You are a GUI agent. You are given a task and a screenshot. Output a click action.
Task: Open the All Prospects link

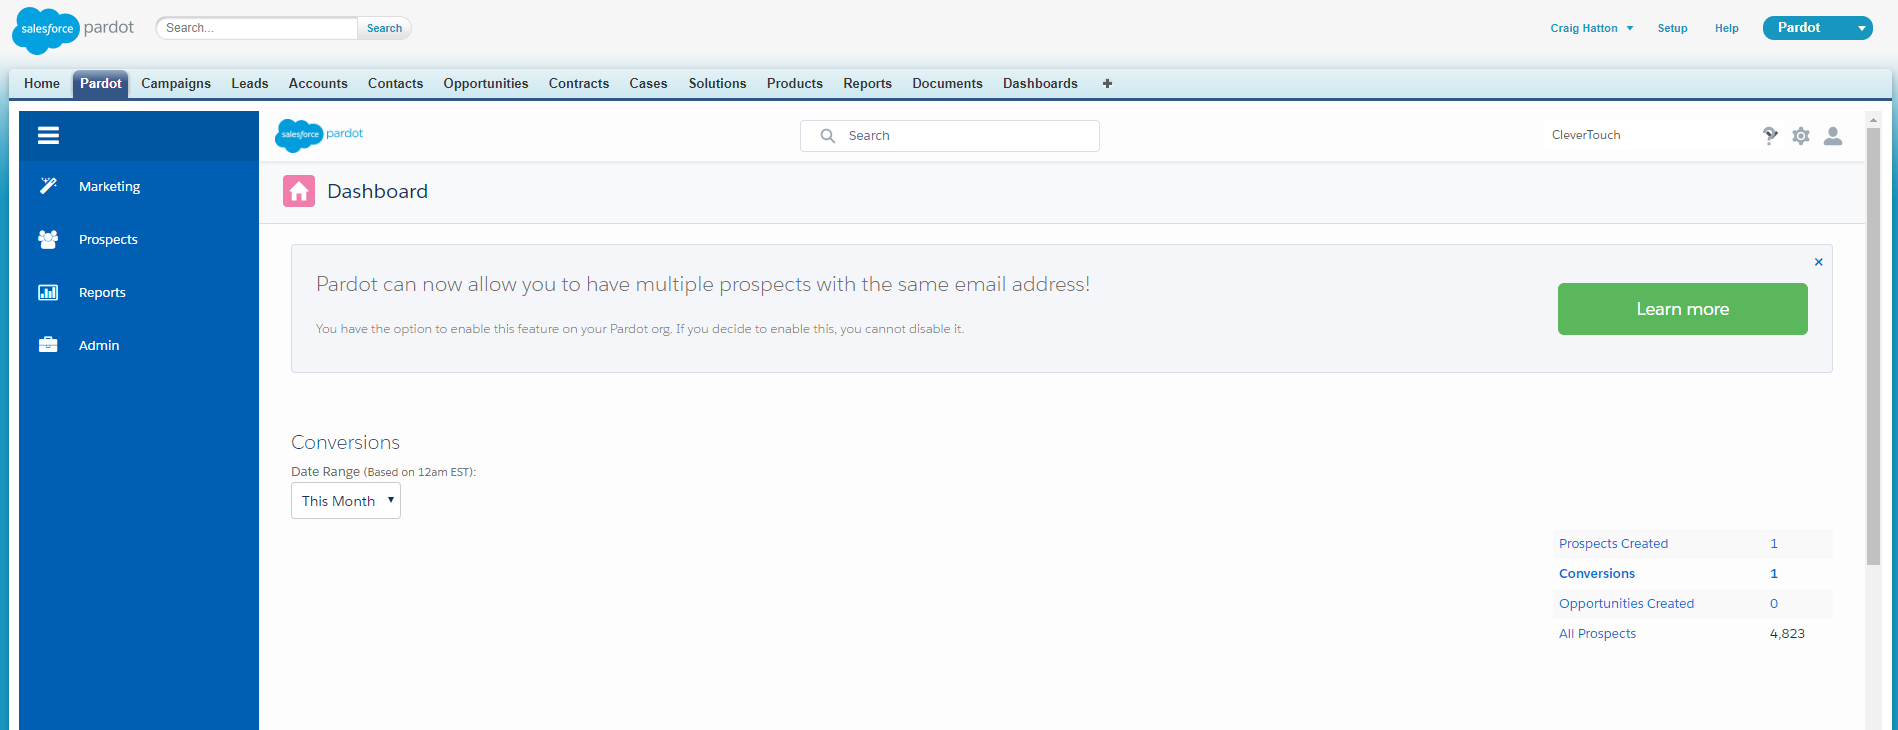1598,634
